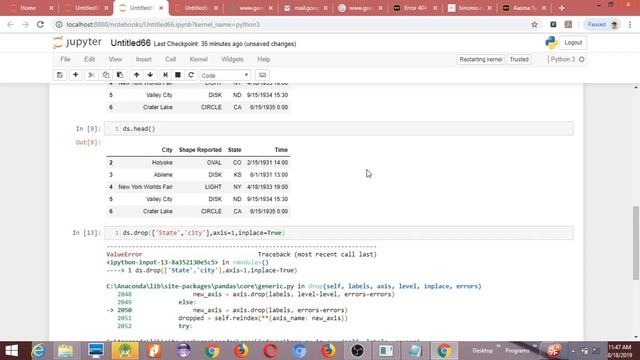This screenshot has width=640, height=360.
Task: Open the Cell menu
Action: (171, 59)
